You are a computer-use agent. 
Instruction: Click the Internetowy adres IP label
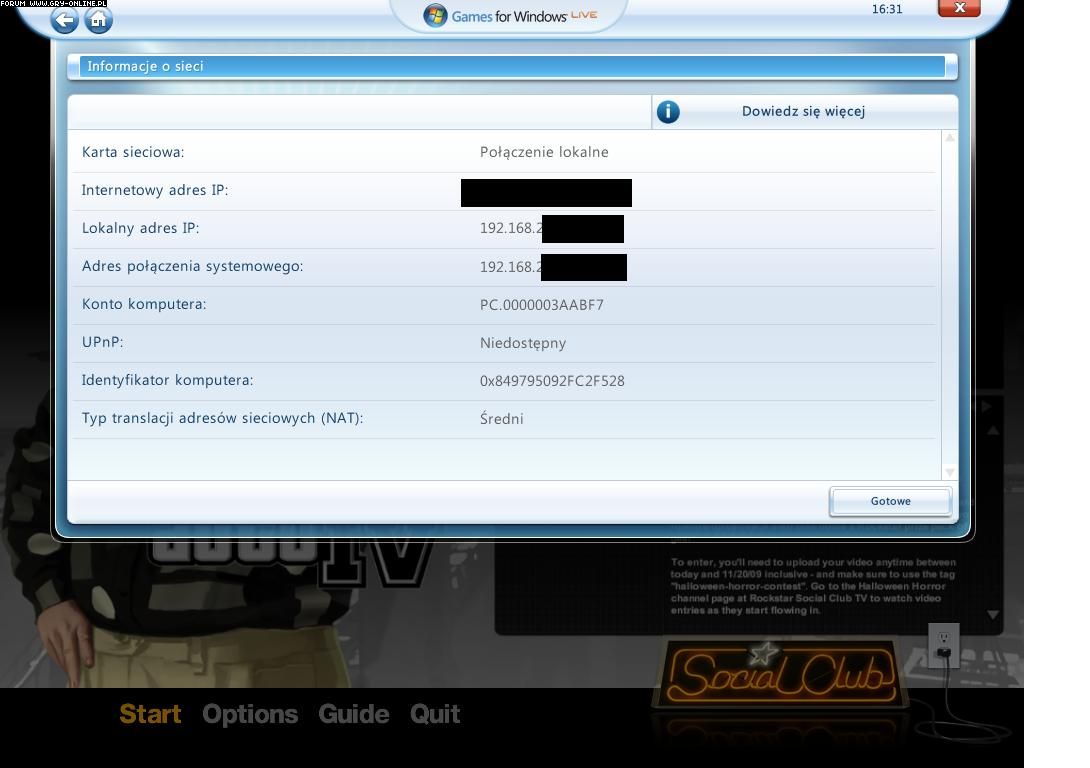[x=155, y=190]
